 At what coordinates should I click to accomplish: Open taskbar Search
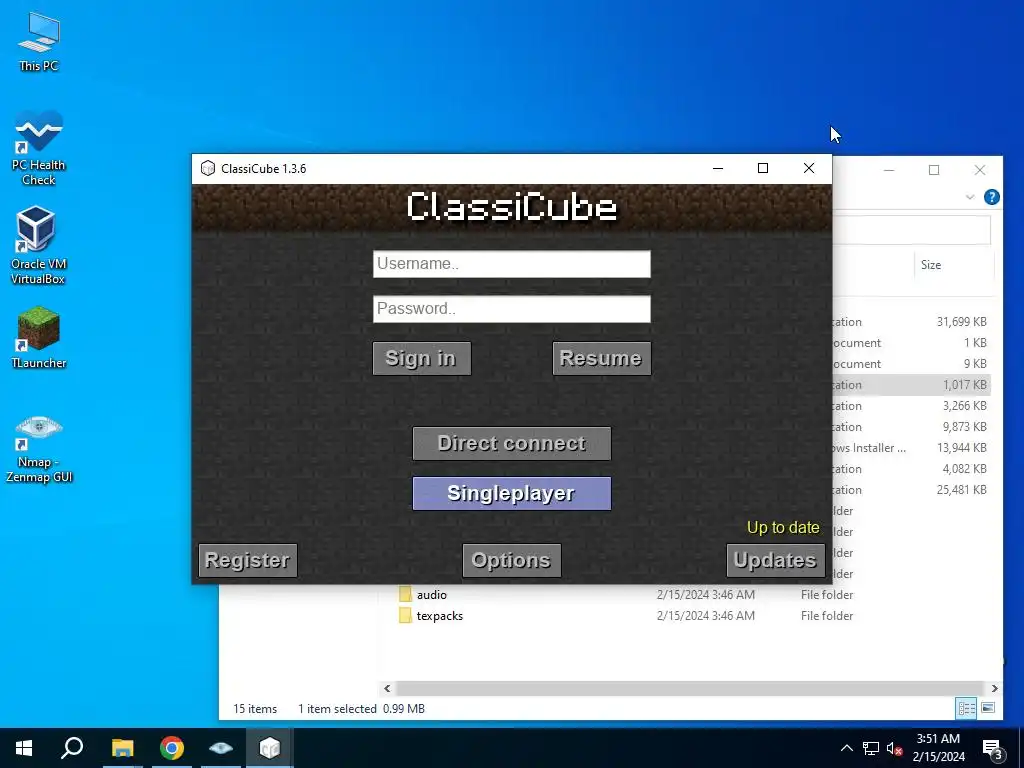pos(72,748)
